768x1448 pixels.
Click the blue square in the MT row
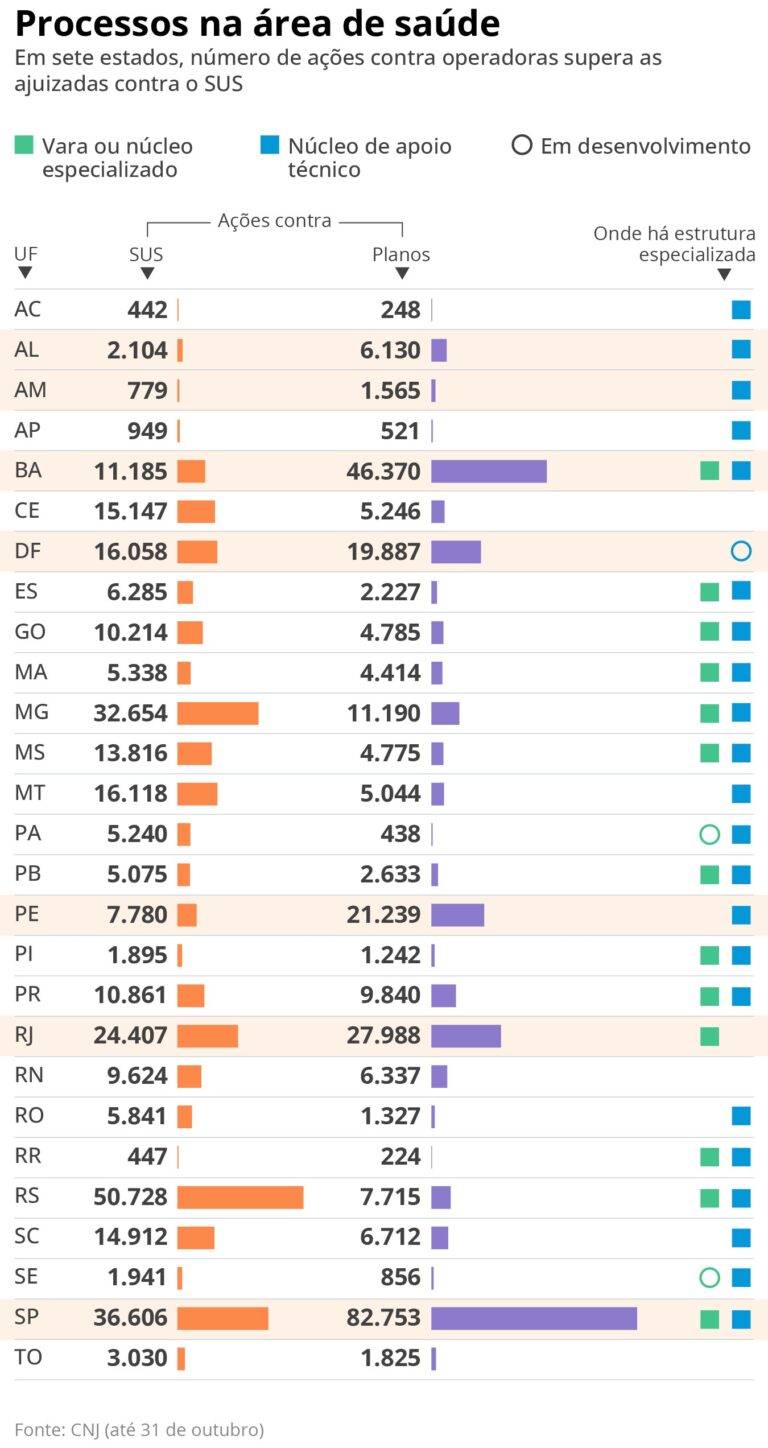click(741, 794)
